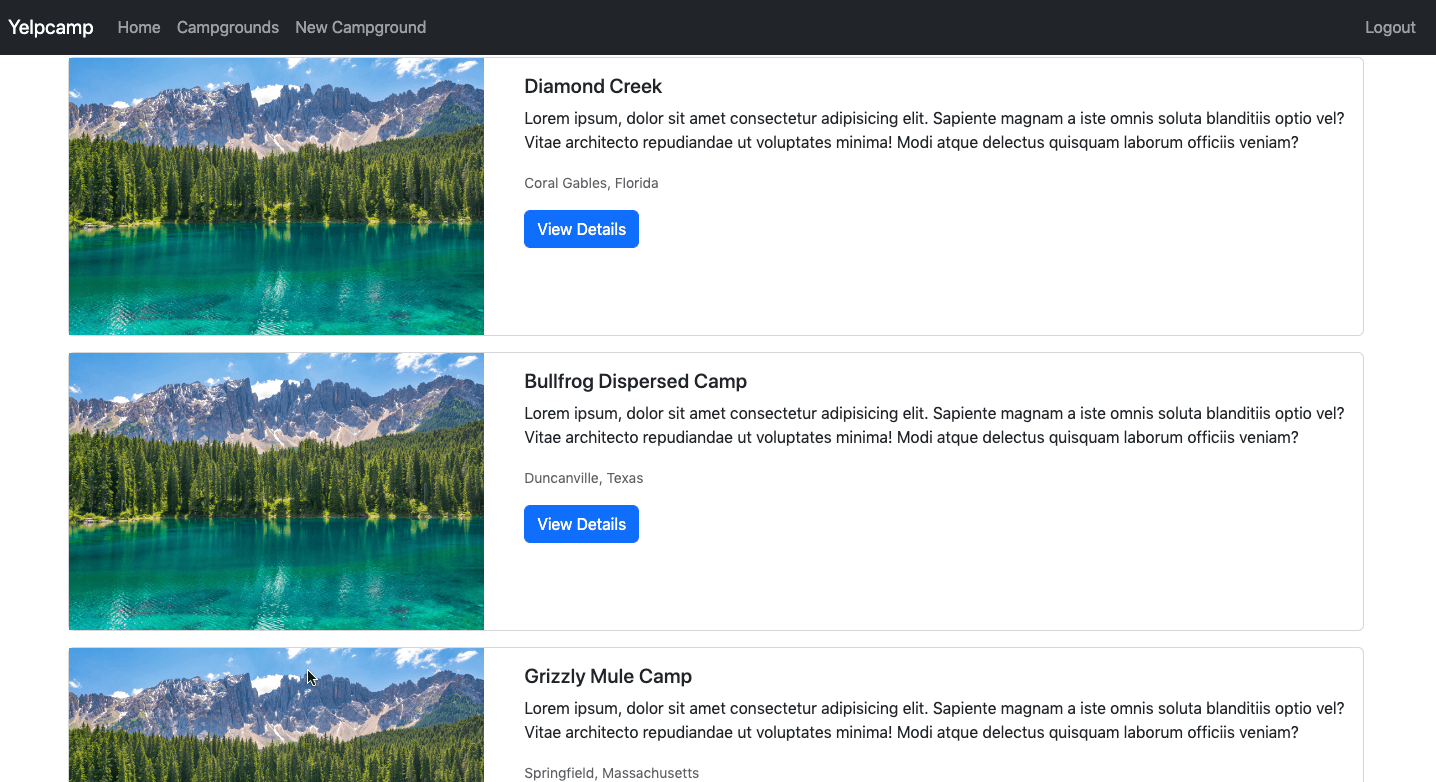View Details for Diamond Creek
The height and width of the screenshot is (782, 1436).
[x=581, y=229]
